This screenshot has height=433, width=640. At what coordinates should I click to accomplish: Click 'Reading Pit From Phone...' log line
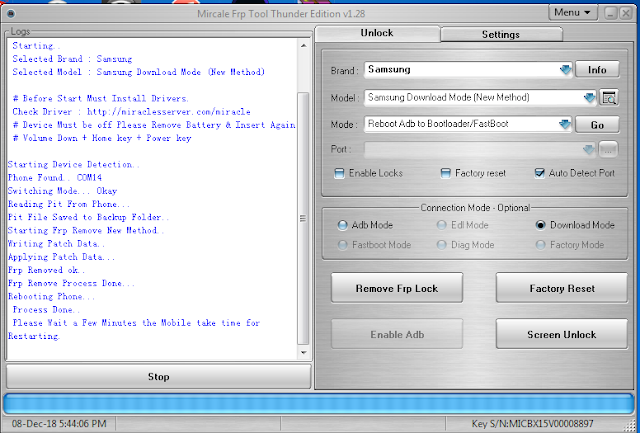coord(69,204)
